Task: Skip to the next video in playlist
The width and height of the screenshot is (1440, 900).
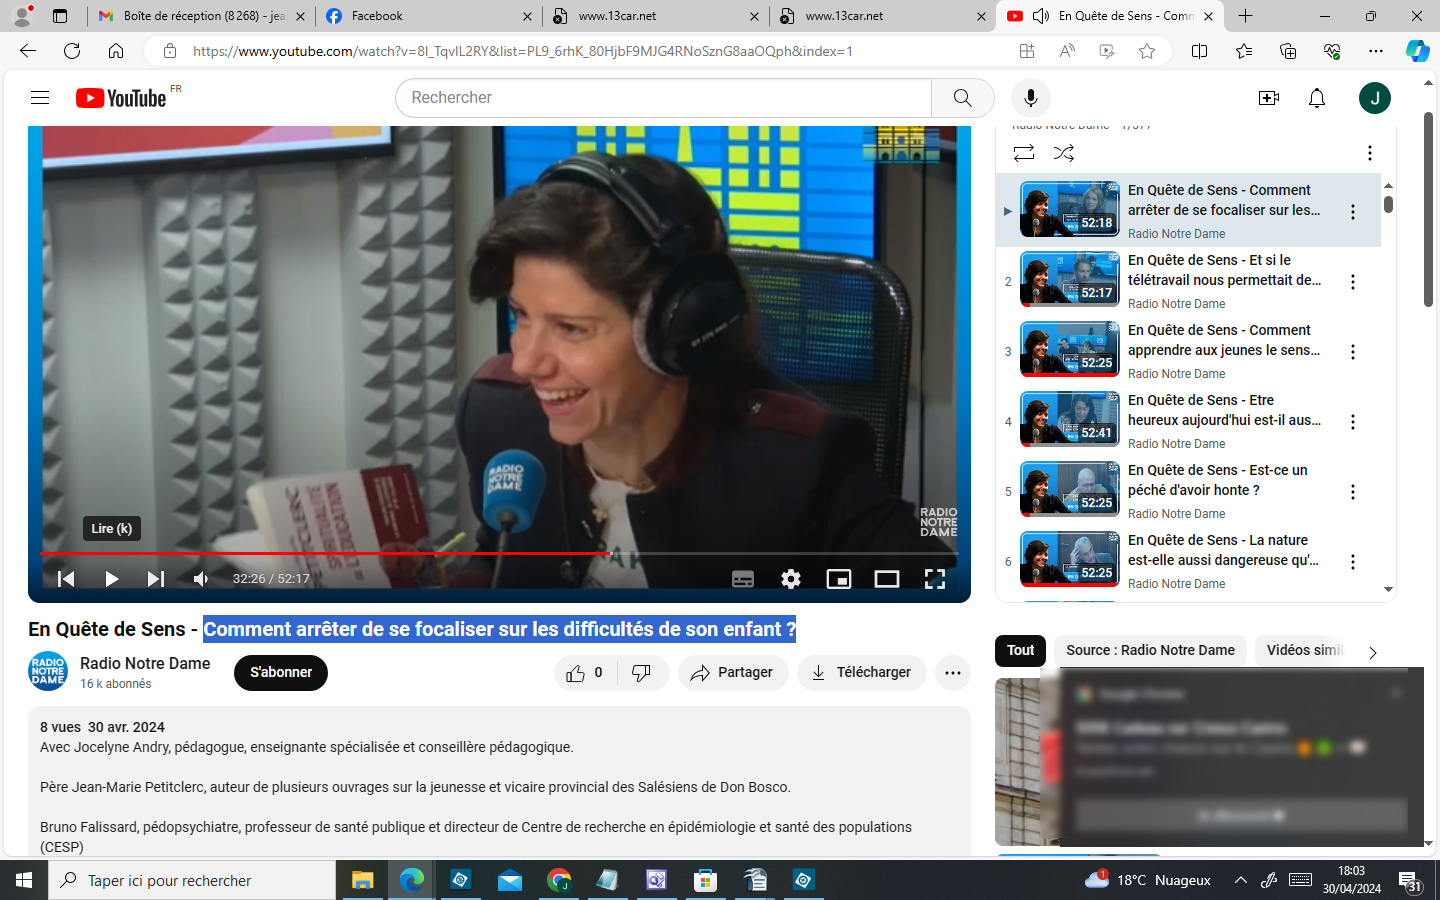Action: point(156,579)
